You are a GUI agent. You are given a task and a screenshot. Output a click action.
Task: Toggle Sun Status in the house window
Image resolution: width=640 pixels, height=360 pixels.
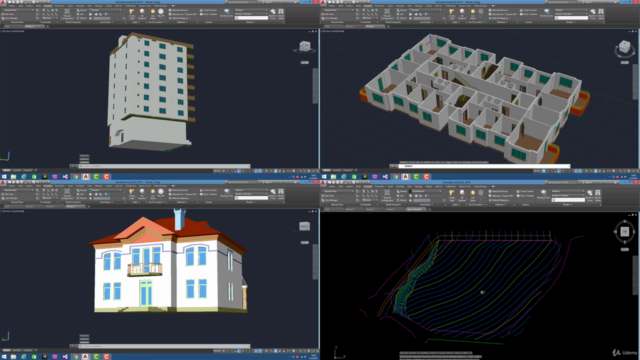coord(153,193)
